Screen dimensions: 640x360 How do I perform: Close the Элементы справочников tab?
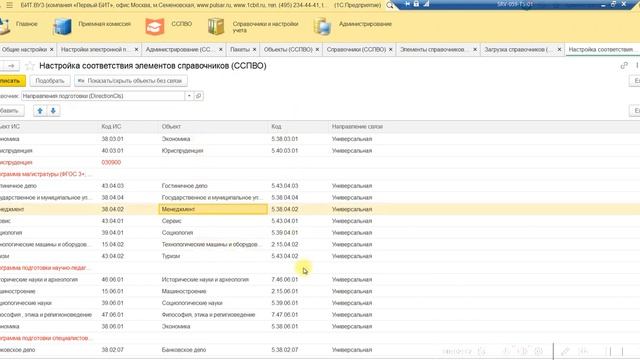click(x=475, y=49)
